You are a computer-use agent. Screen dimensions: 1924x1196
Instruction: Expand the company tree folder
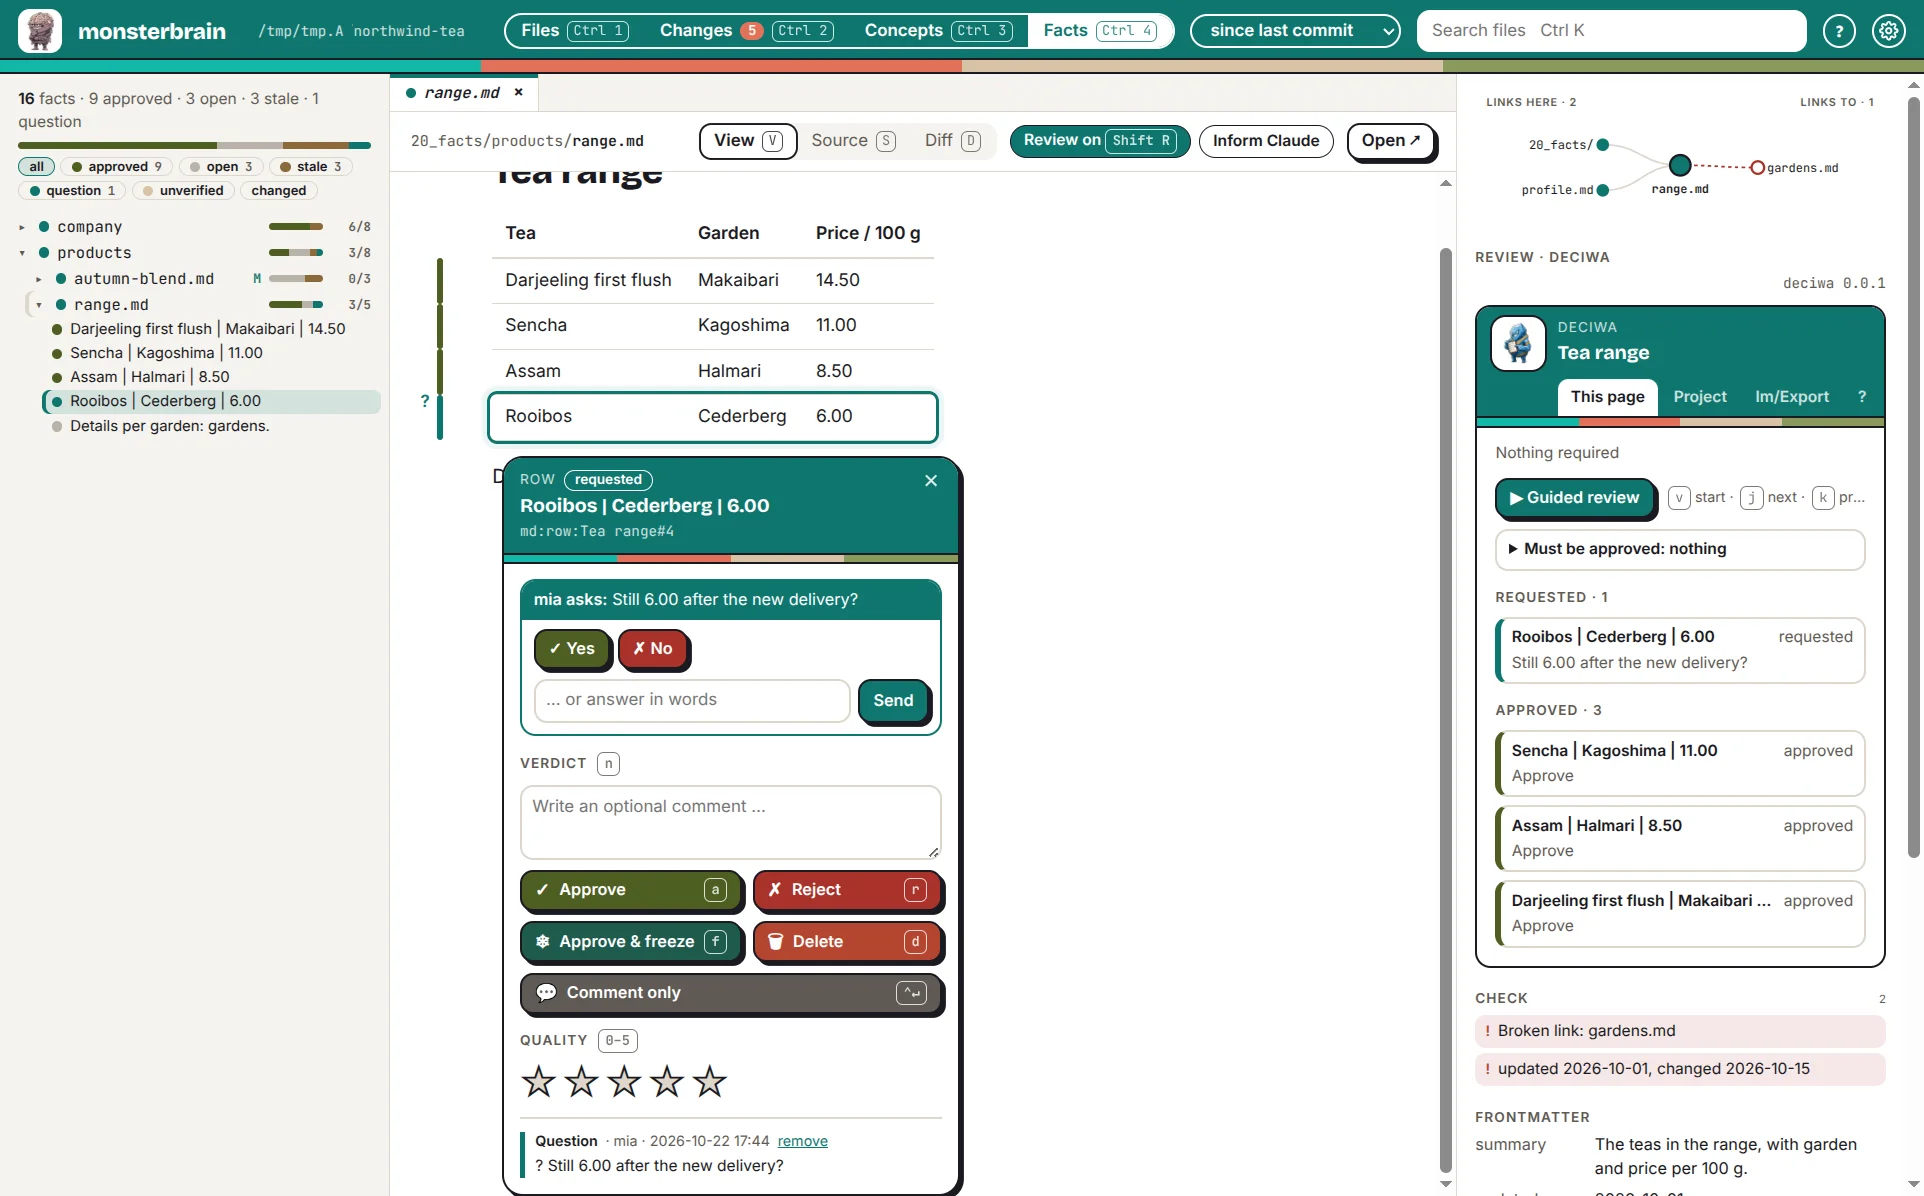(22, 227)
